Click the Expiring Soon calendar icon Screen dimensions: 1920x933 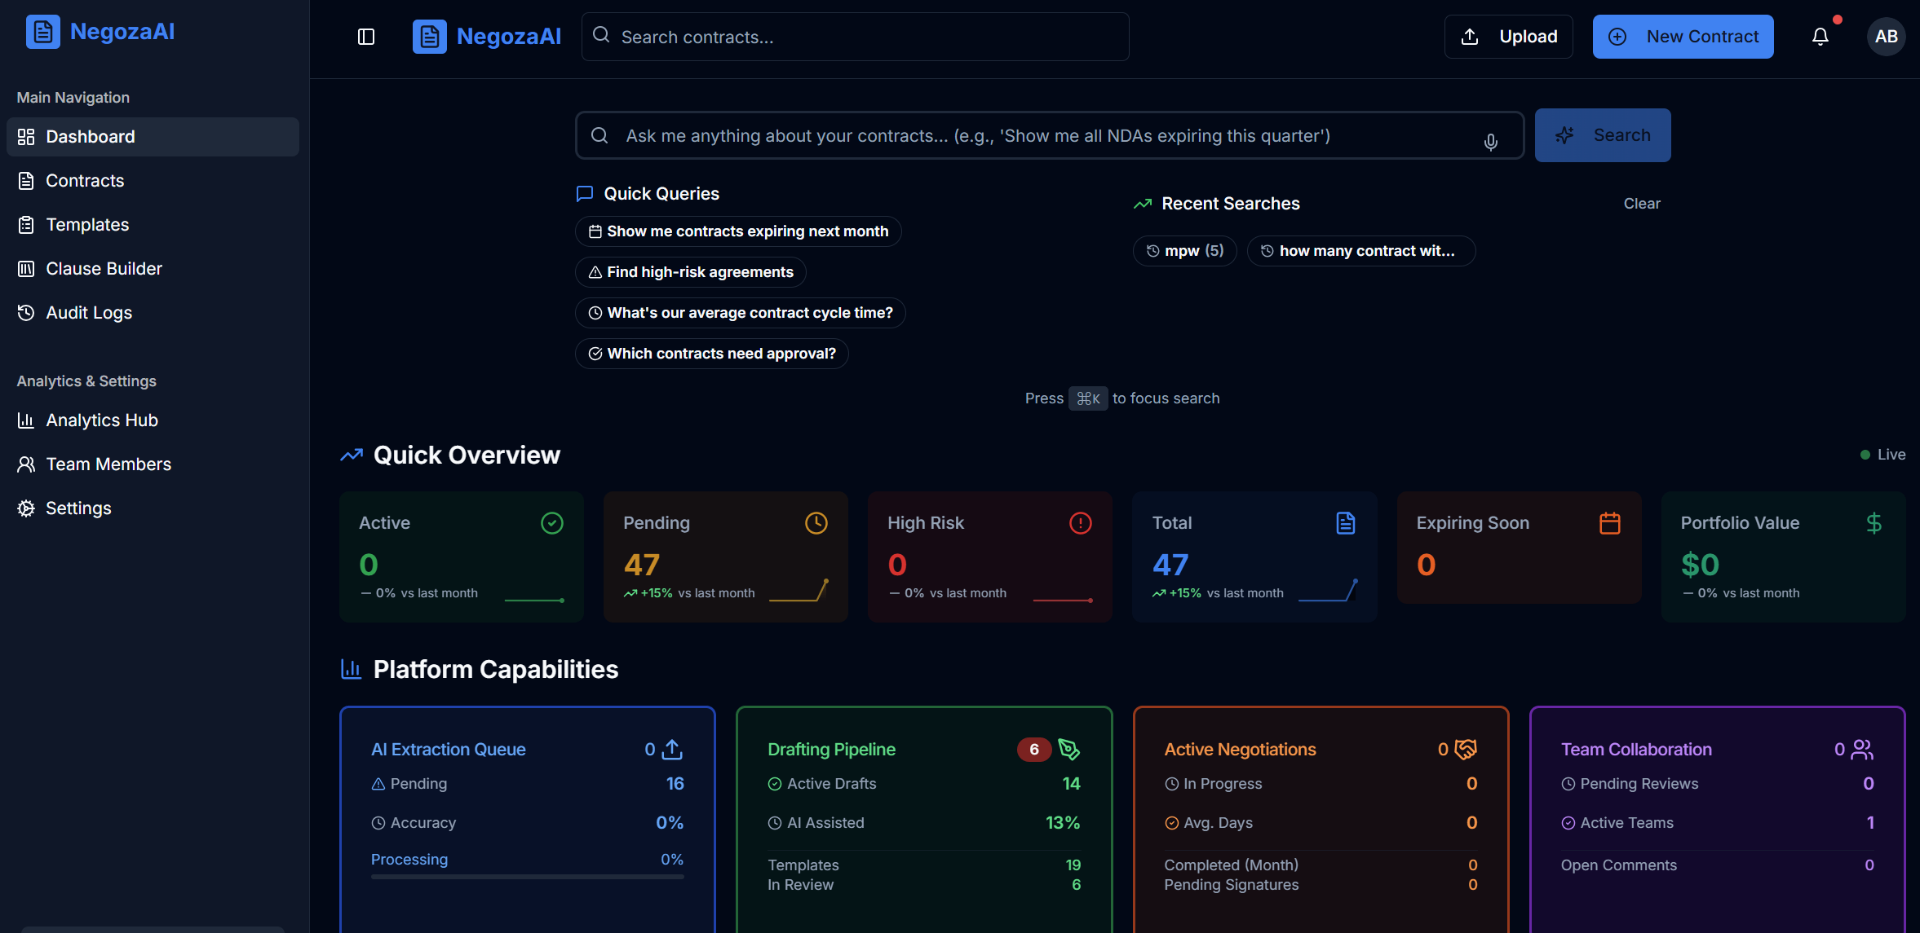(1609, 523)
